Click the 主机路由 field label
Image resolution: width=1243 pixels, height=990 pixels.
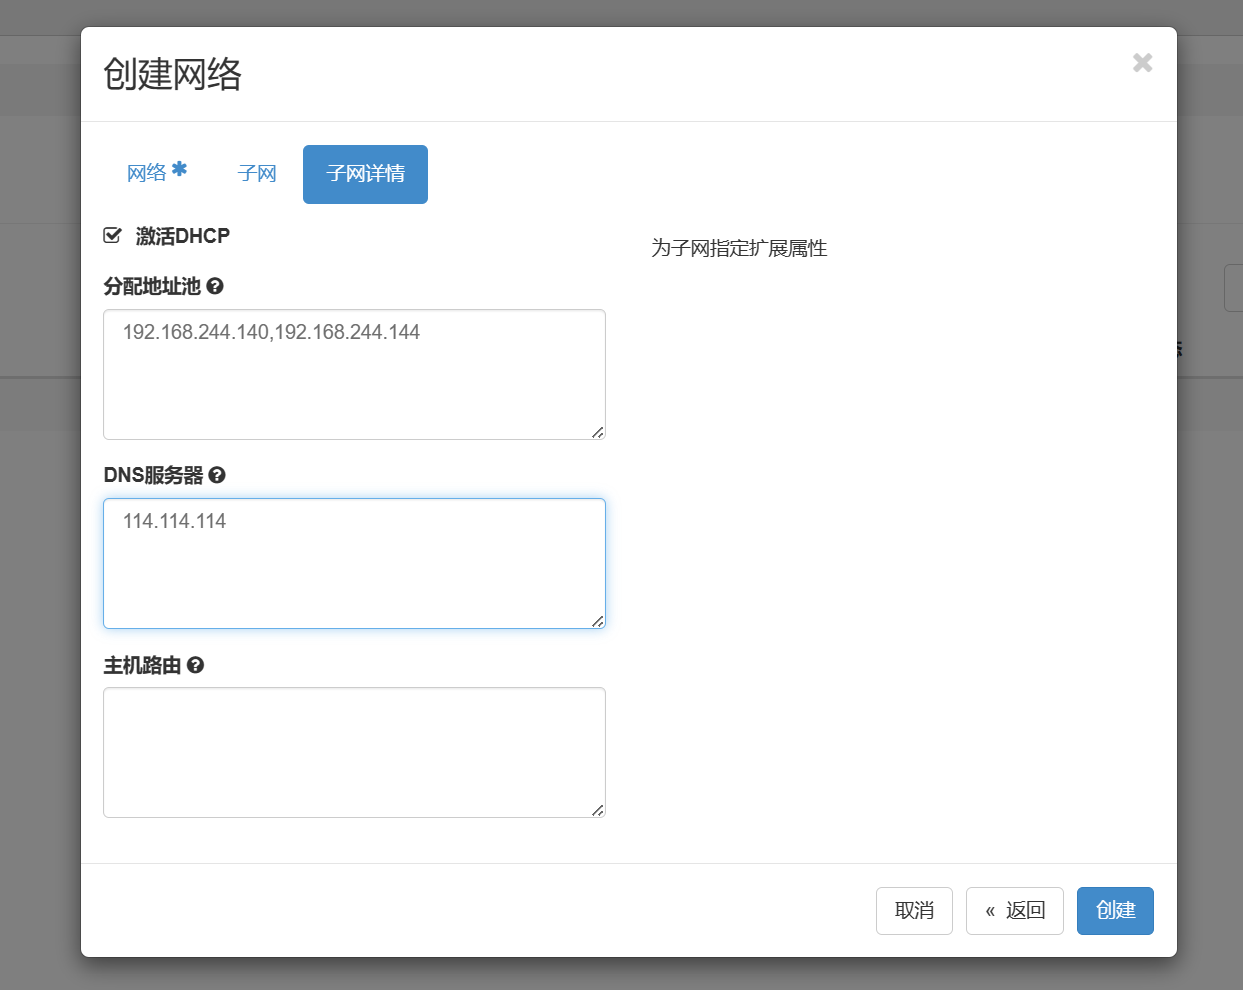[142, 665]
